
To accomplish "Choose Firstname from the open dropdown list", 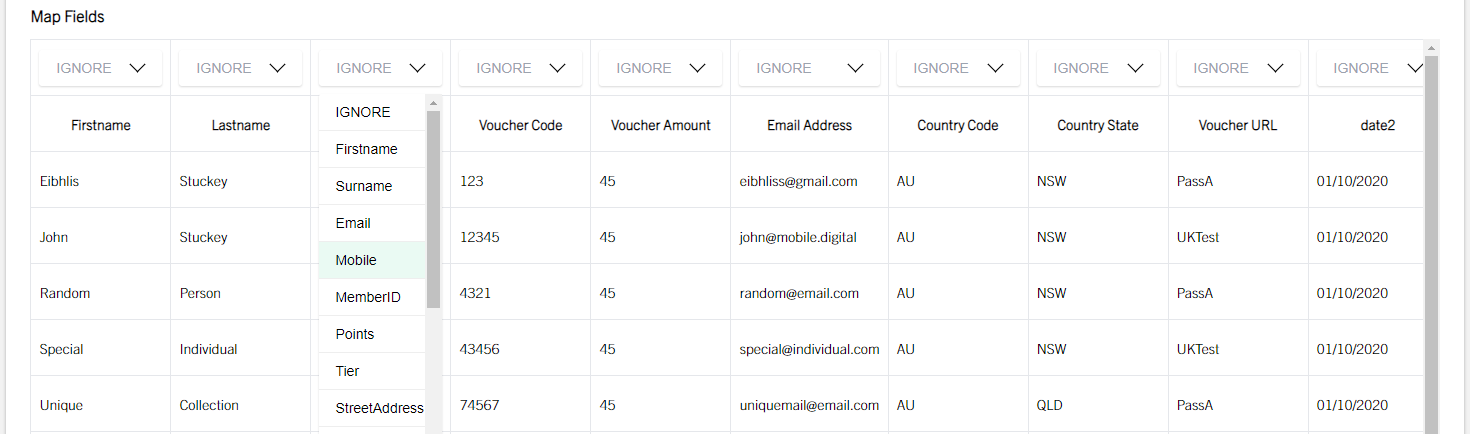I will (372, 149).
